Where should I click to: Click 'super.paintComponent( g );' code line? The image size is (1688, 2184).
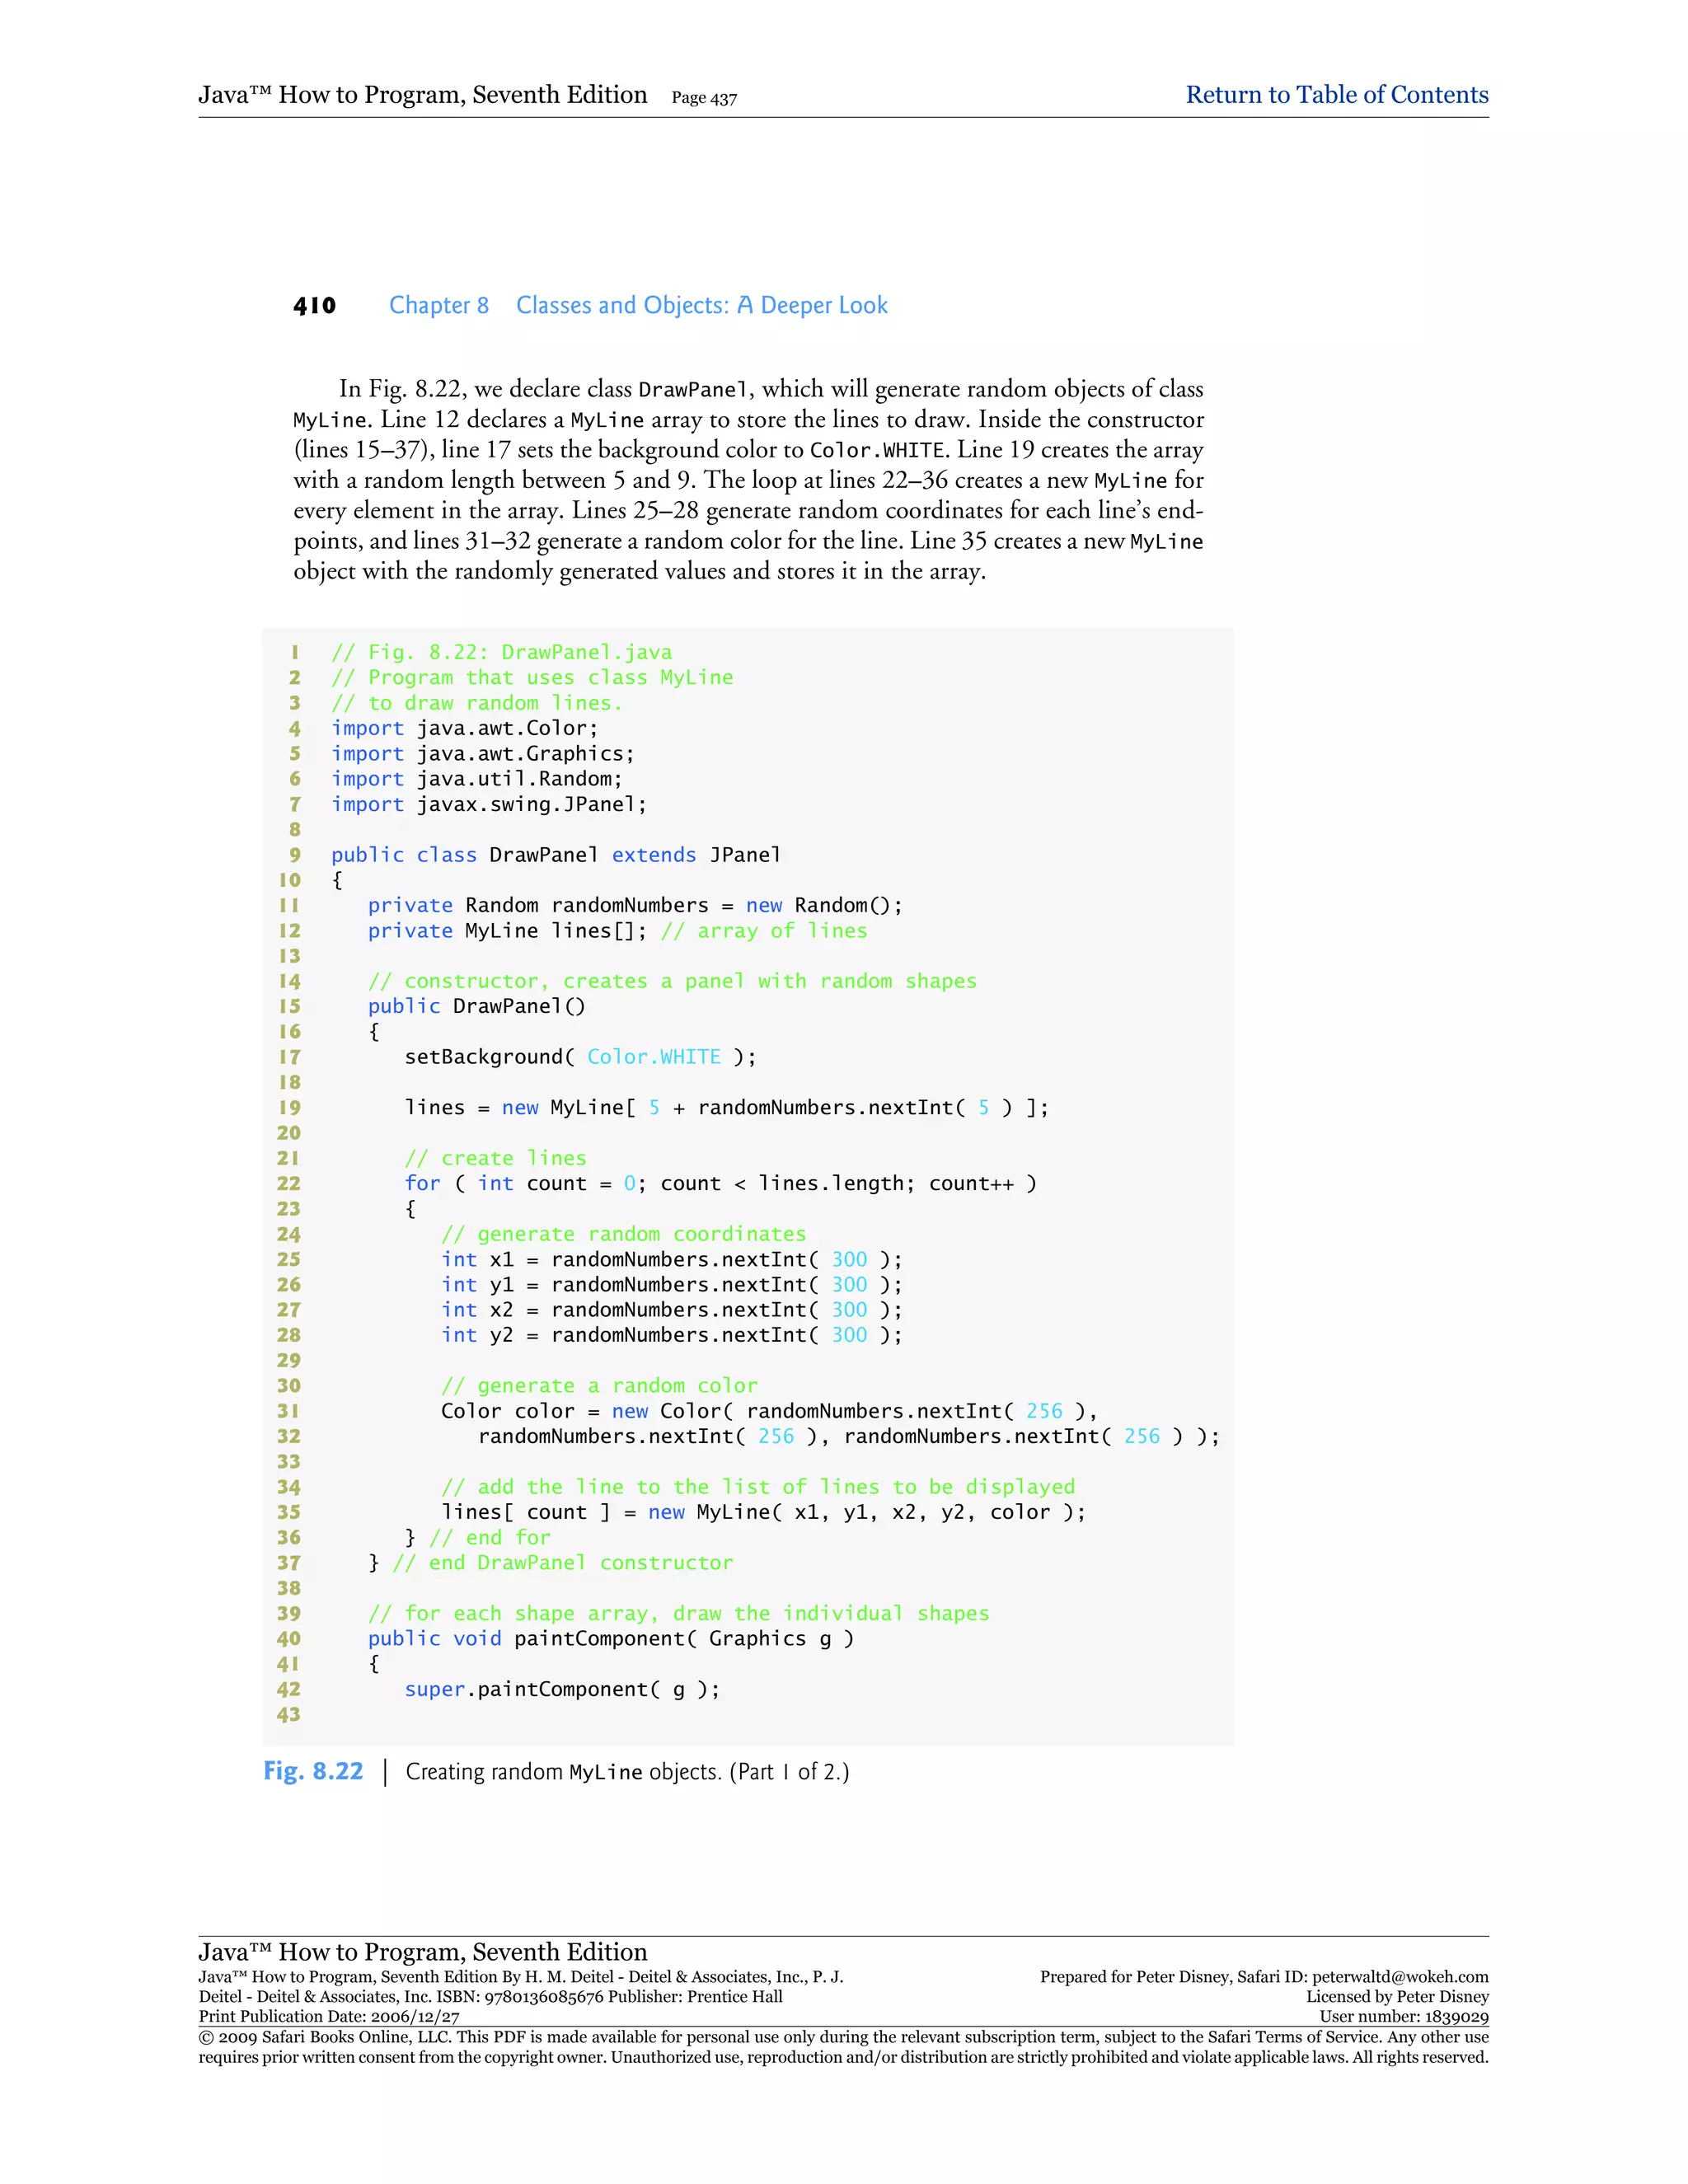(561, 1689)
